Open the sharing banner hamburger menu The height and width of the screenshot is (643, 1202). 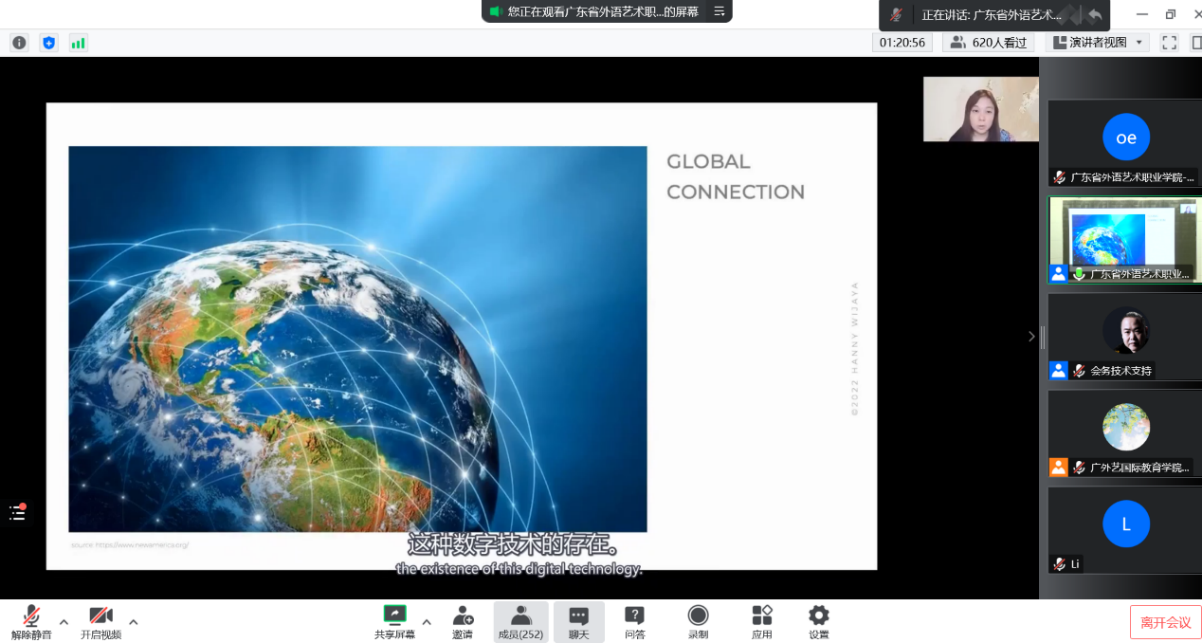[x=718, y=12]
